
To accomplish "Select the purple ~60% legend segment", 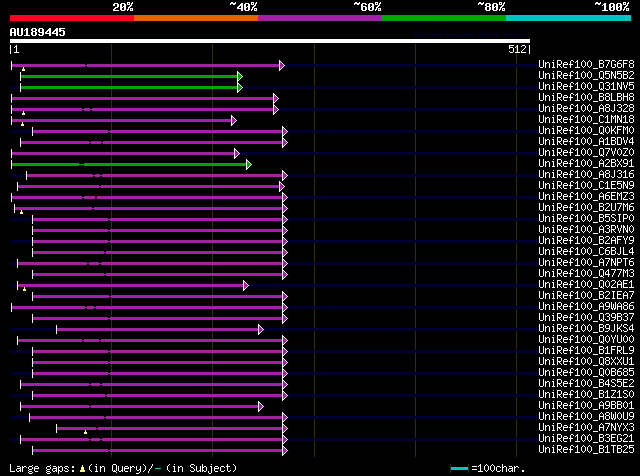I will click(x=320, y=18).
